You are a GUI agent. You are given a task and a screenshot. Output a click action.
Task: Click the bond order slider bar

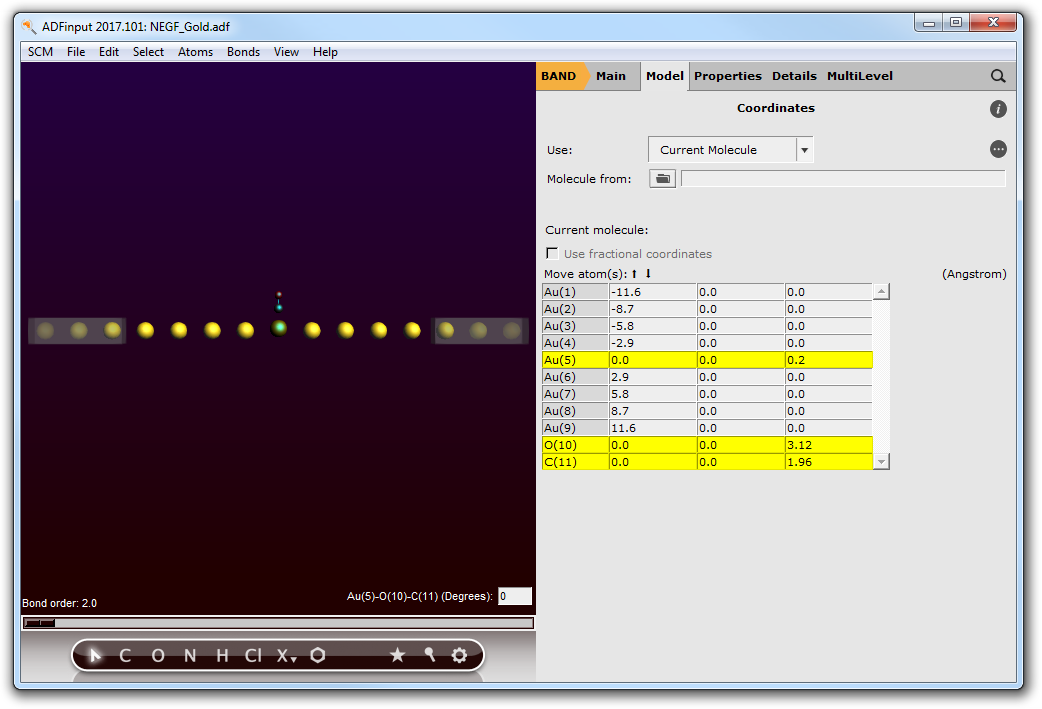pyautogui.click(x=278, y=623)
